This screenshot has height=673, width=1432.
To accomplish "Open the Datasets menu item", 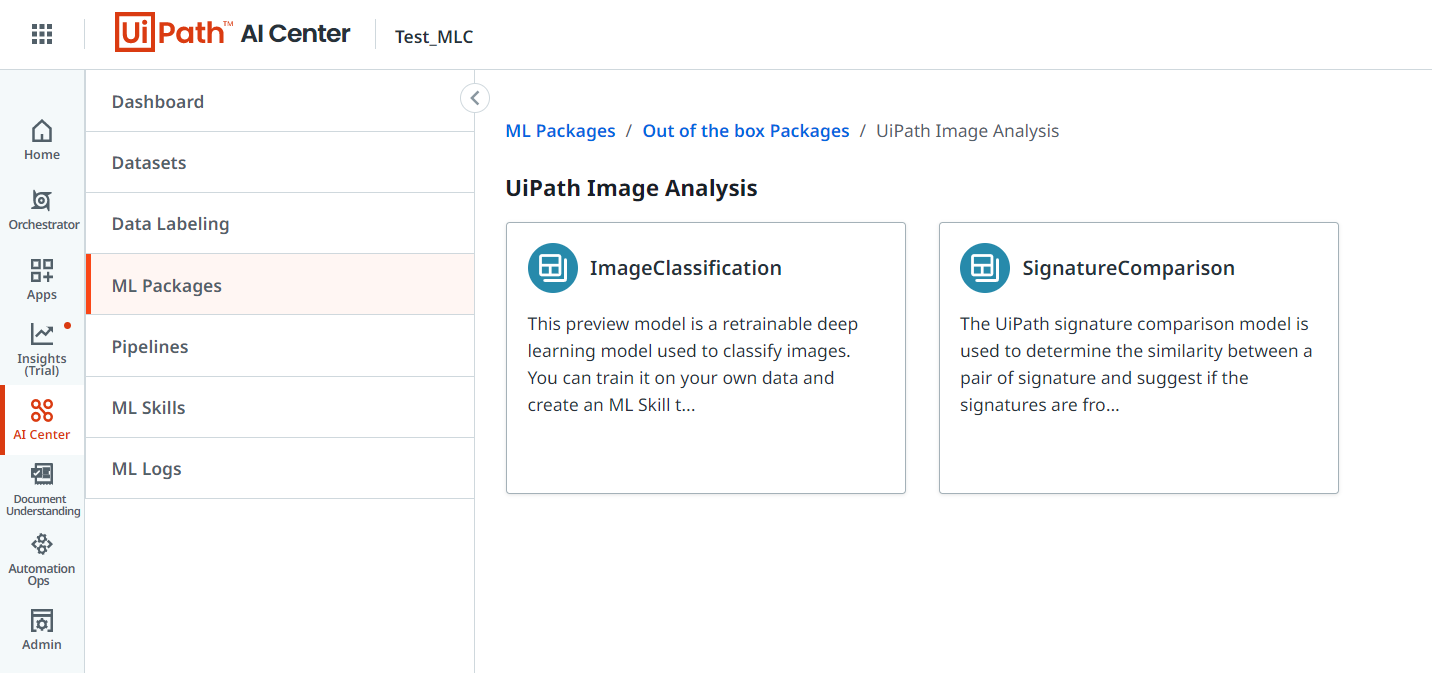I will pyautogui.click(x=149, y=163).
